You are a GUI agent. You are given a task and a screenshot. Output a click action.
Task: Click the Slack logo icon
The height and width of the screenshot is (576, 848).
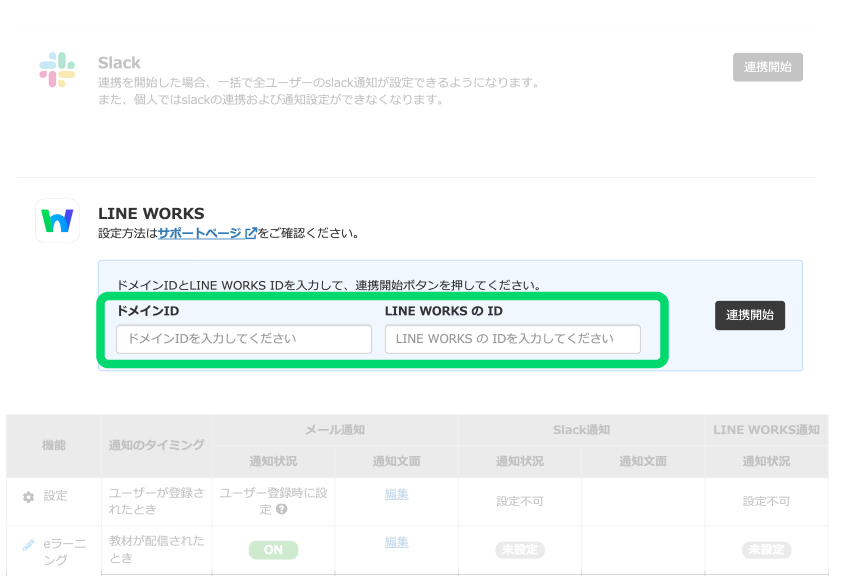57,68
